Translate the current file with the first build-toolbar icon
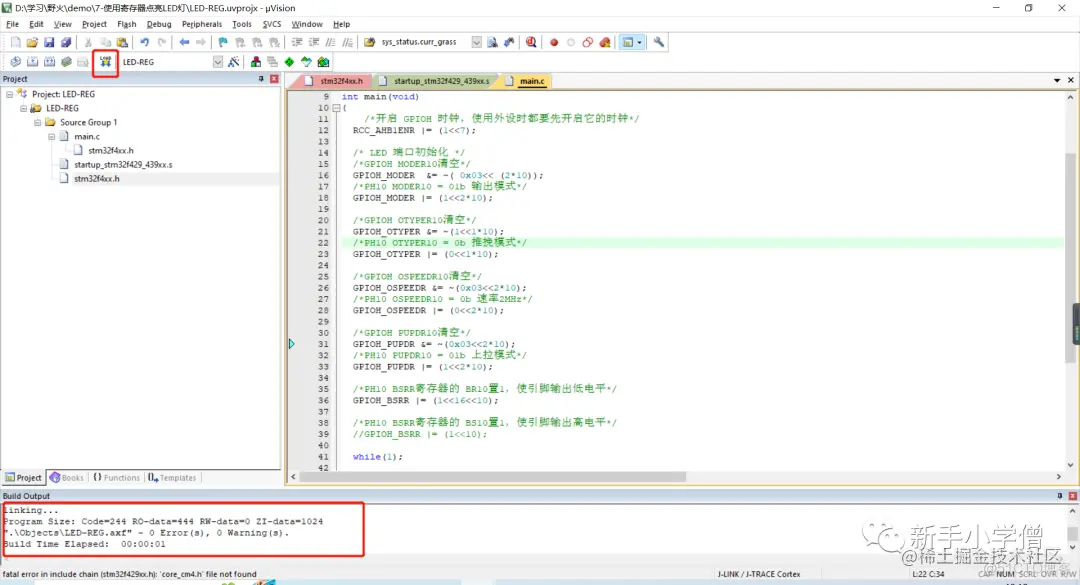Viewport: 1080px width, 585px height. click(x=15, y=61)
